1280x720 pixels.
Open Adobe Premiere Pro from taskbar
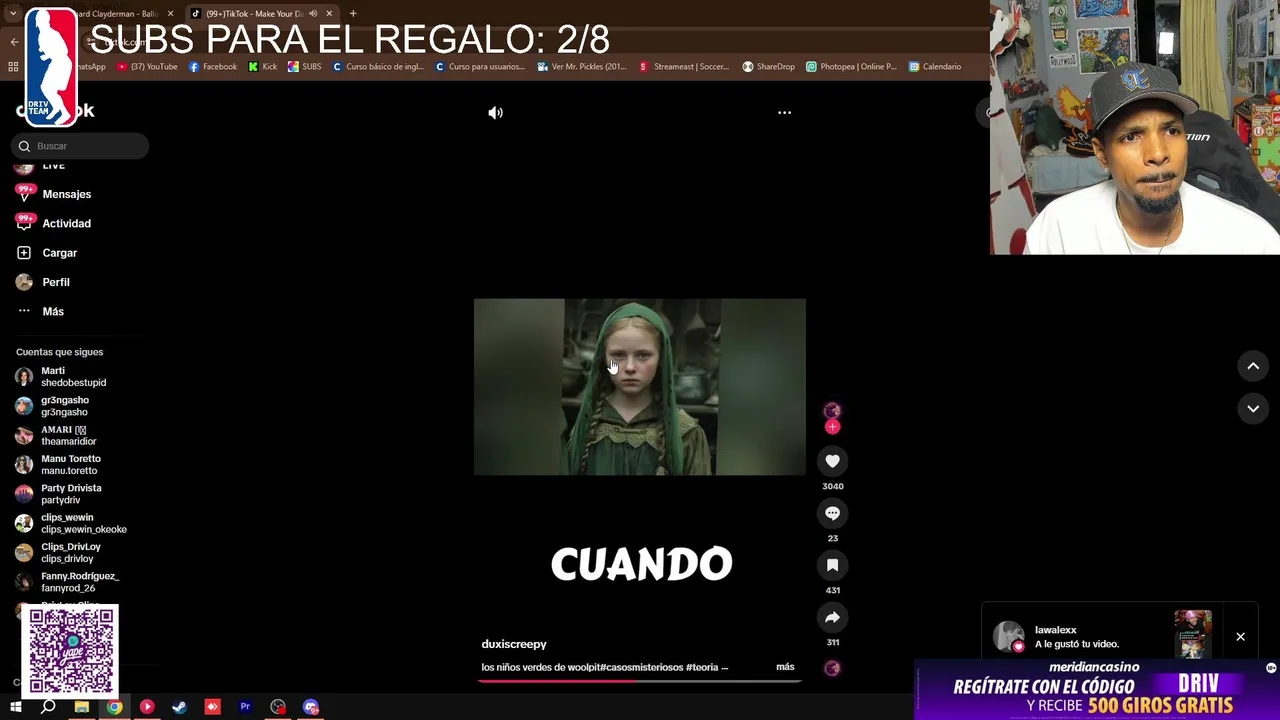[245, 707]
